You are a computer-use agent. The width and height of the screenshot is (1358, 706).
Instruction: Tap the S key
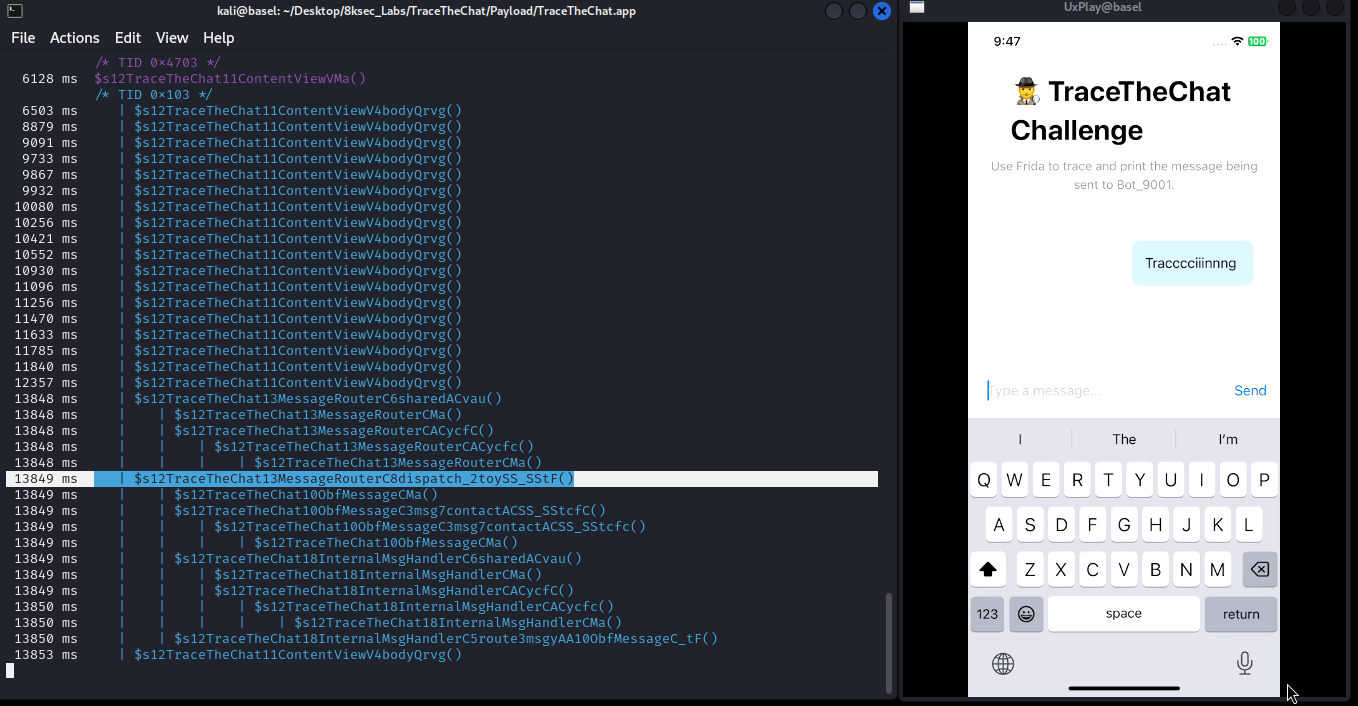(x=1030, y=525)
